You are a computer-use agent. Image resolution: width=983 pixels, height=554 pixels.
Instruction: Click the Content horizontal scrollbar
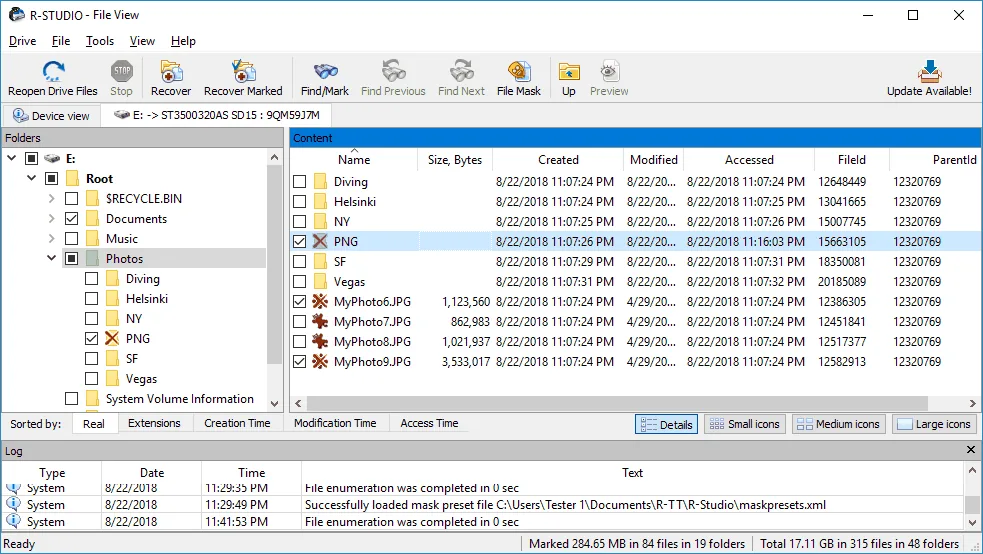(617, 403)
